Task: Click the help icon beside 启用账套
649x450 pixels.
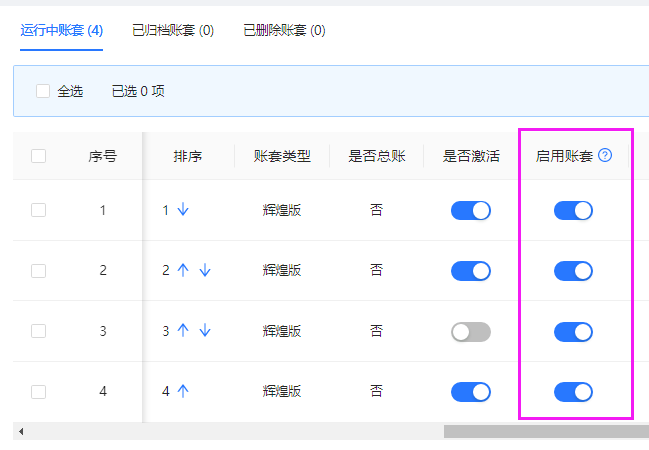Action: click(605, 156)
